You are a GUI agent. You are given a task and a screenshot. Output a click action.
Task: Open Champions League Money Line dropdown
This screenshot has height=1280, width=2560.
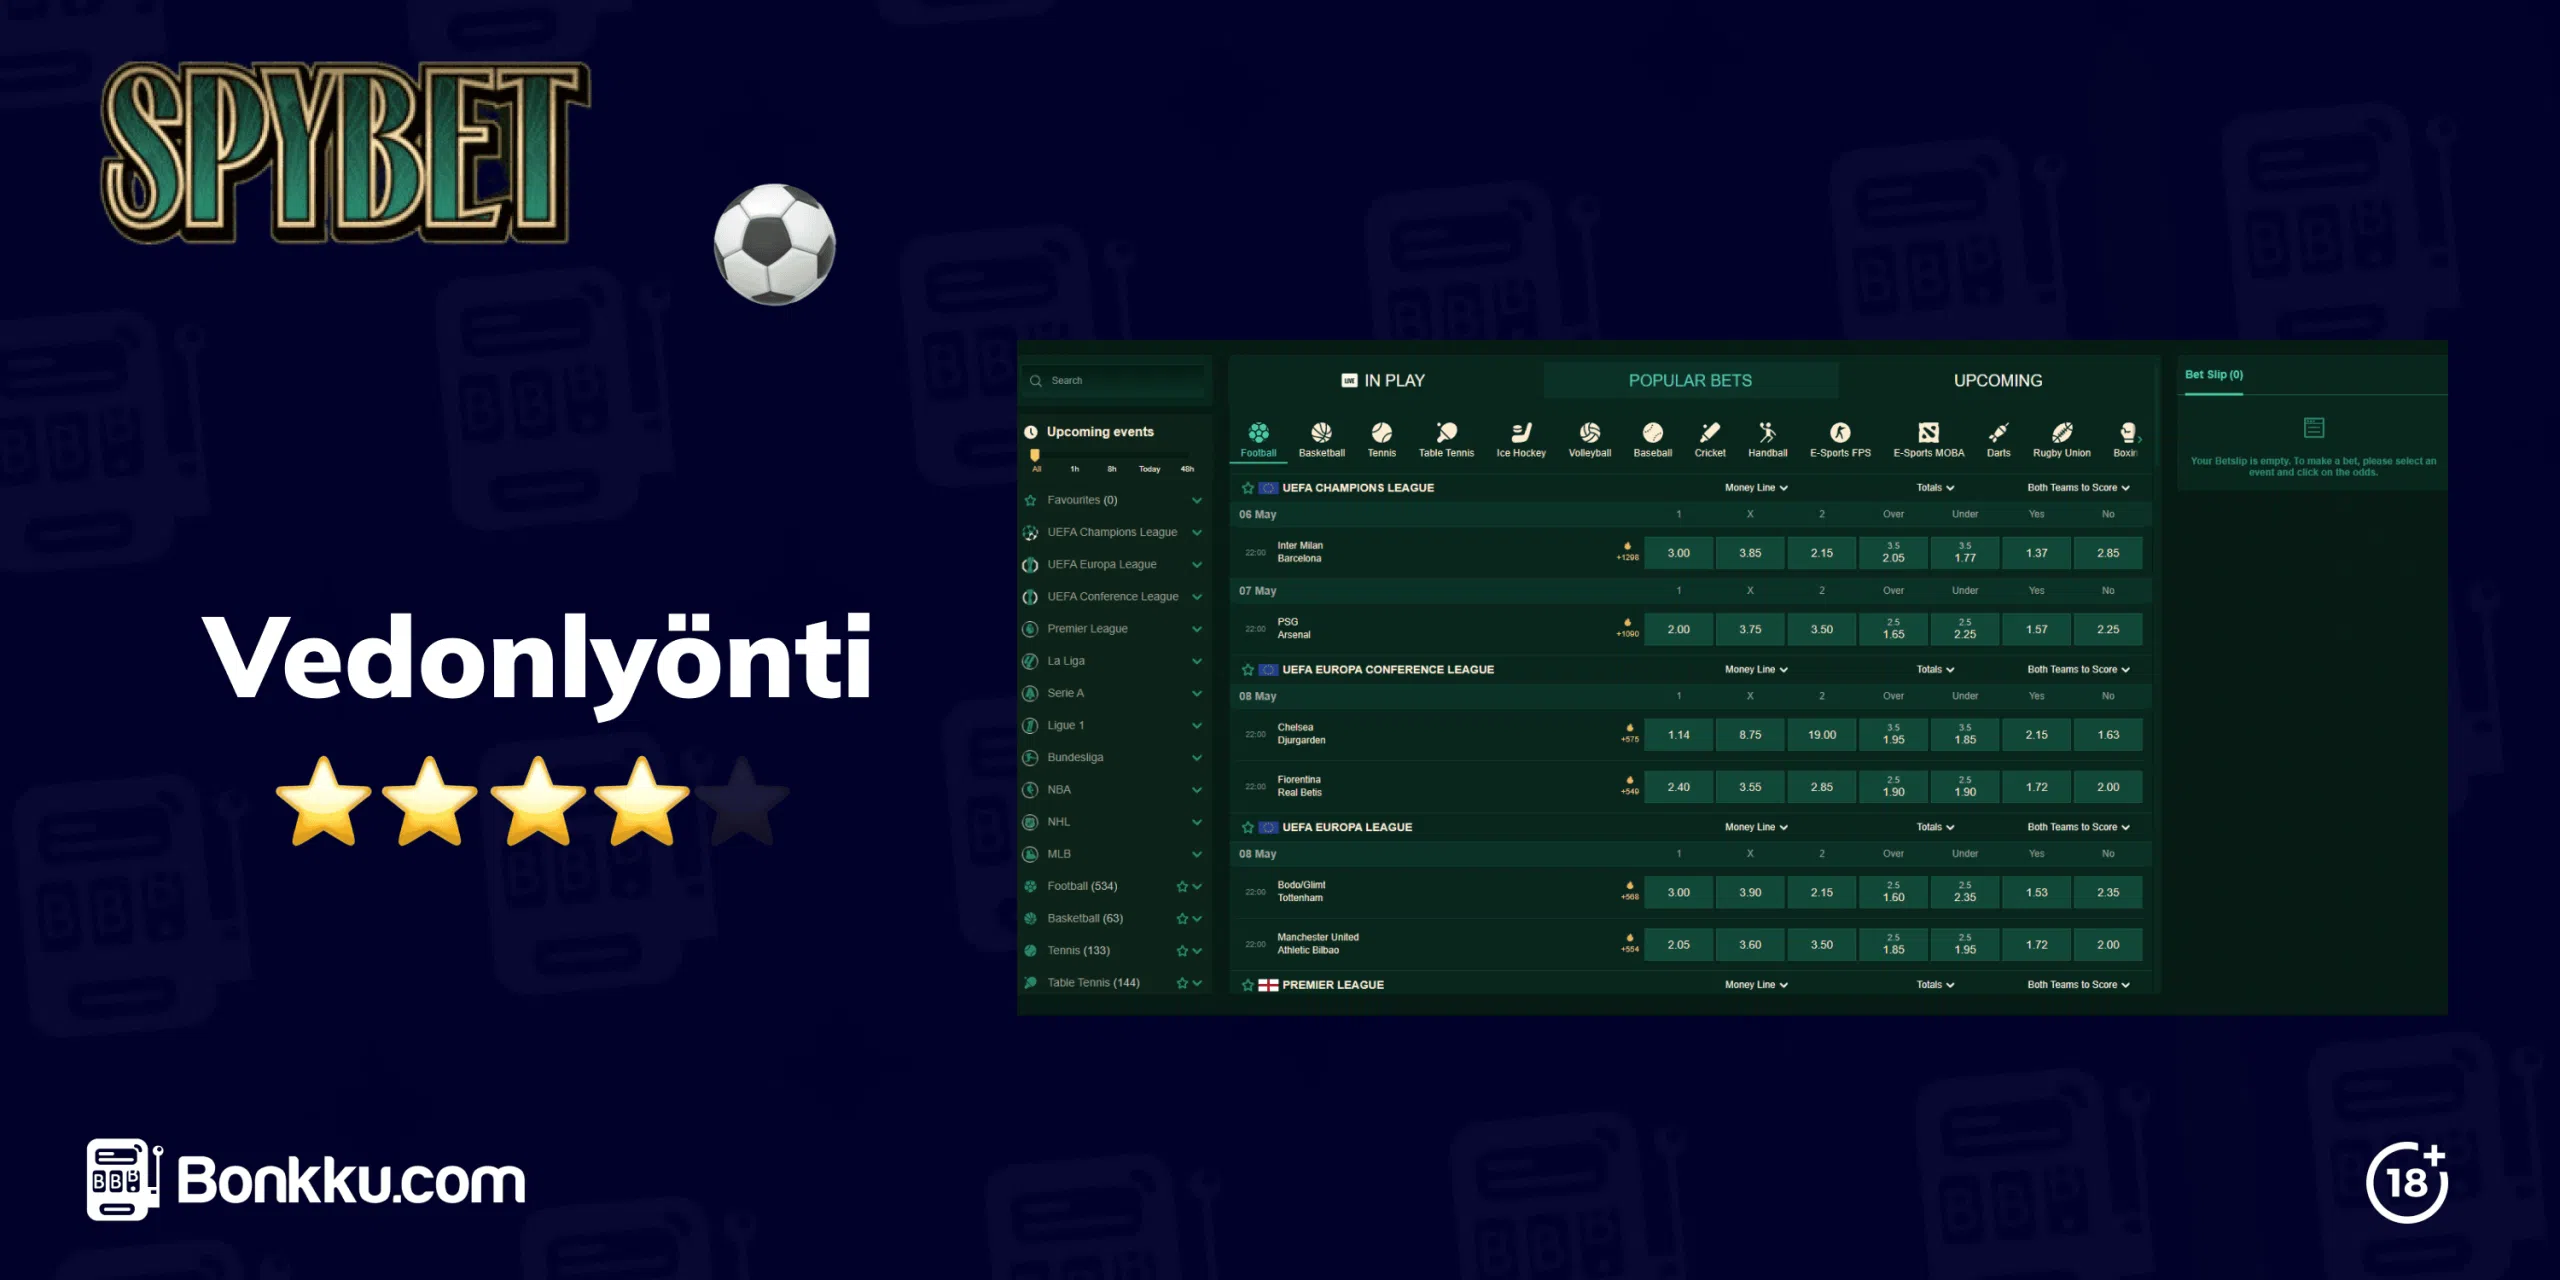pyautogui.click(x=1756, y=488)
